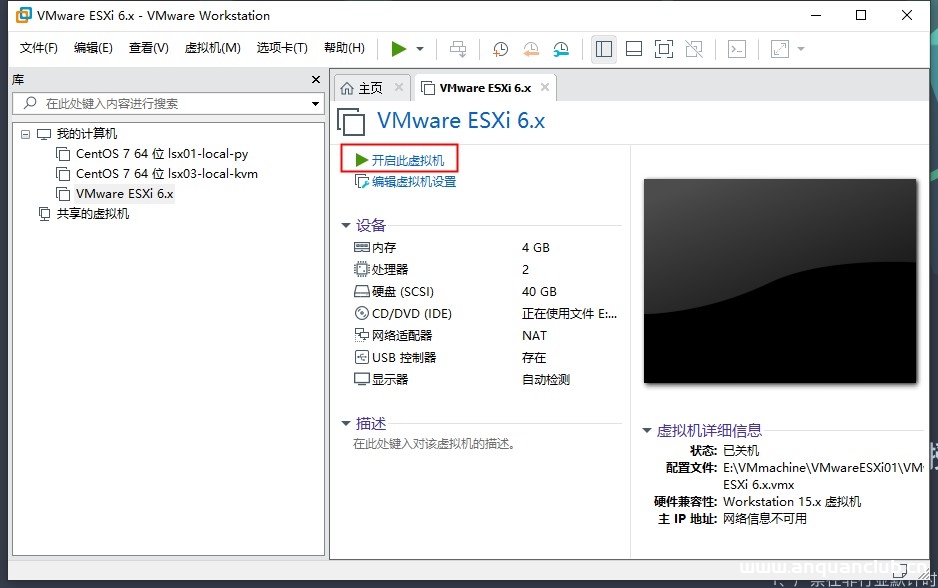Image resolution: width=938 pixels, height=588 pixels.
Task: Toggle the library panel visibility icon
Action: (x=603, y=48)
